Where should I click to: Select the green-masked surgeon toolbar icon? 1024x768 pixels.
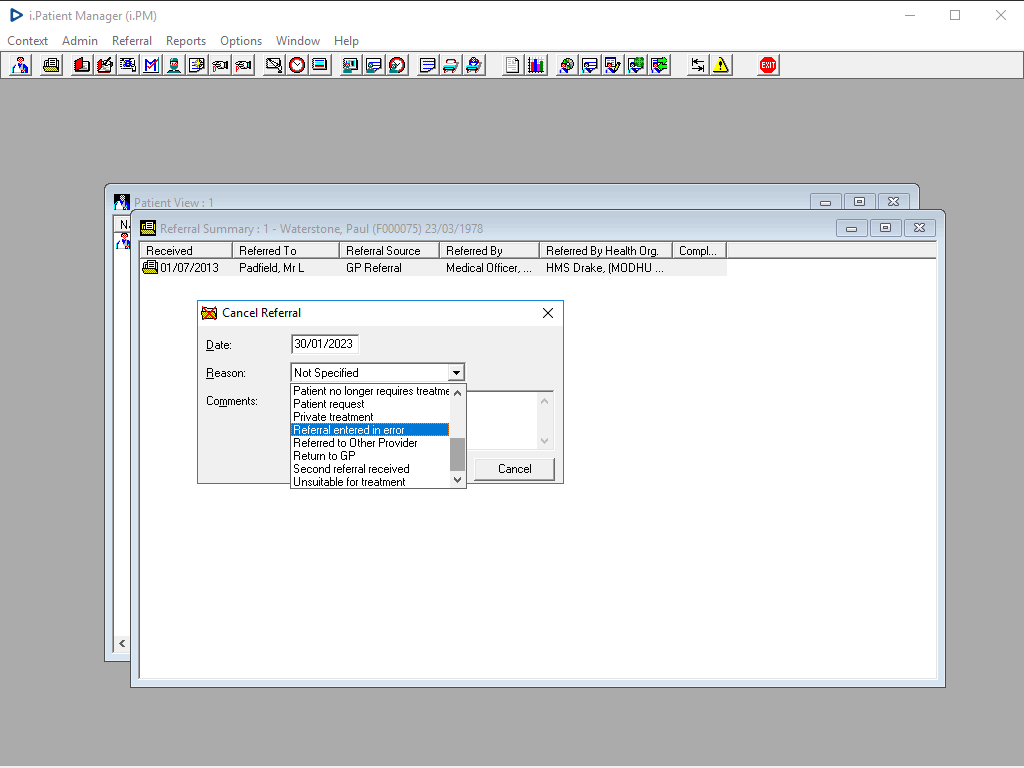pyautogui.click(x=174, y=65)
